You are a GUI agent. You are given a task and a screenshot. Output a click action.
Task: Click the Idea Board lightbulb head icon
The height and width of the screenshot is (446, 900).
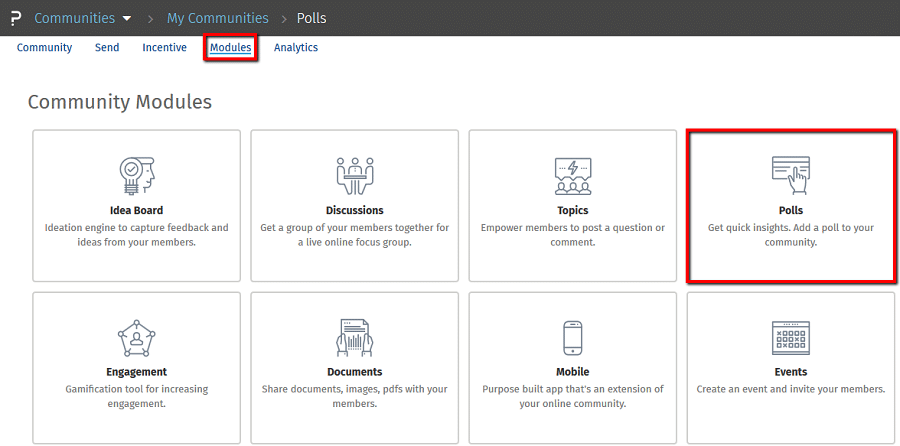tap(137, 176)
